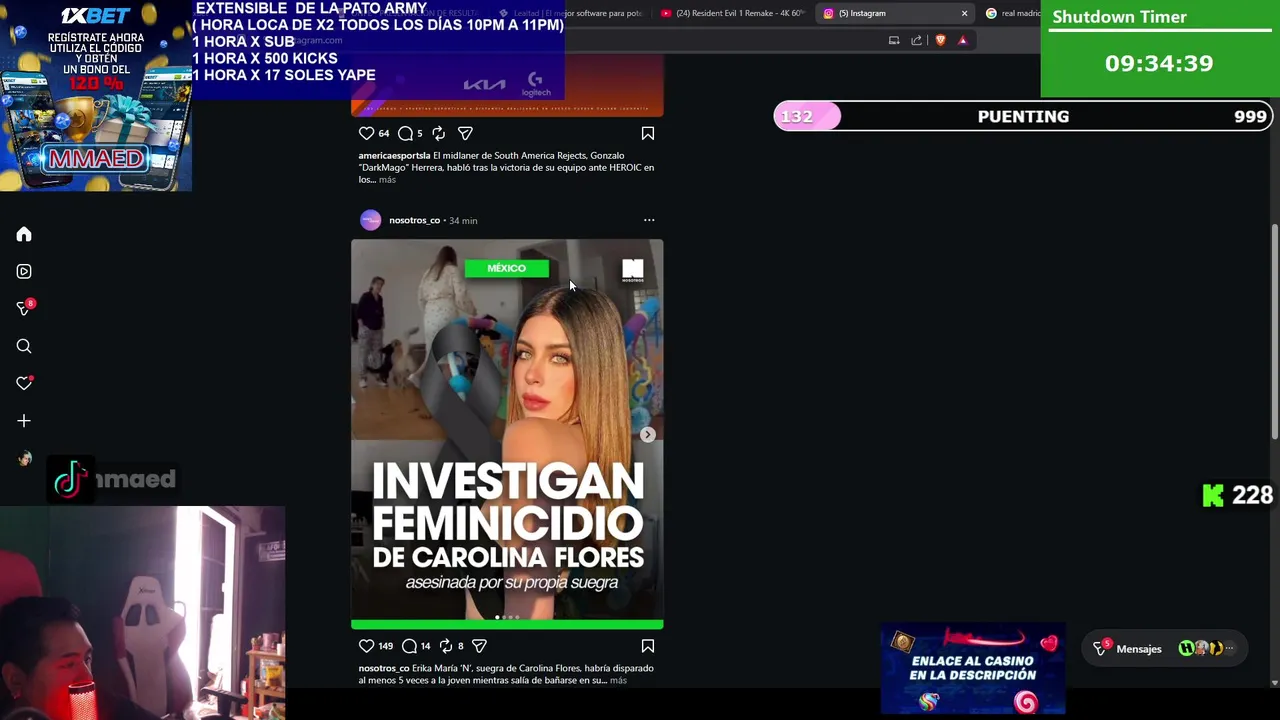Open Reels from the sidebar
Viewport: 1280px width, 720px height.
pos(24,271)
